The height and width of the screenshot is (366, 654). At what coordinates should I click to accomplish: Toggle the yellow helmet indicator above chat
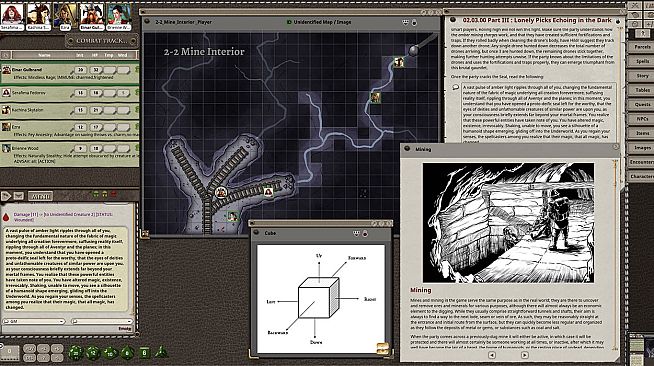[x=104, y=194]
